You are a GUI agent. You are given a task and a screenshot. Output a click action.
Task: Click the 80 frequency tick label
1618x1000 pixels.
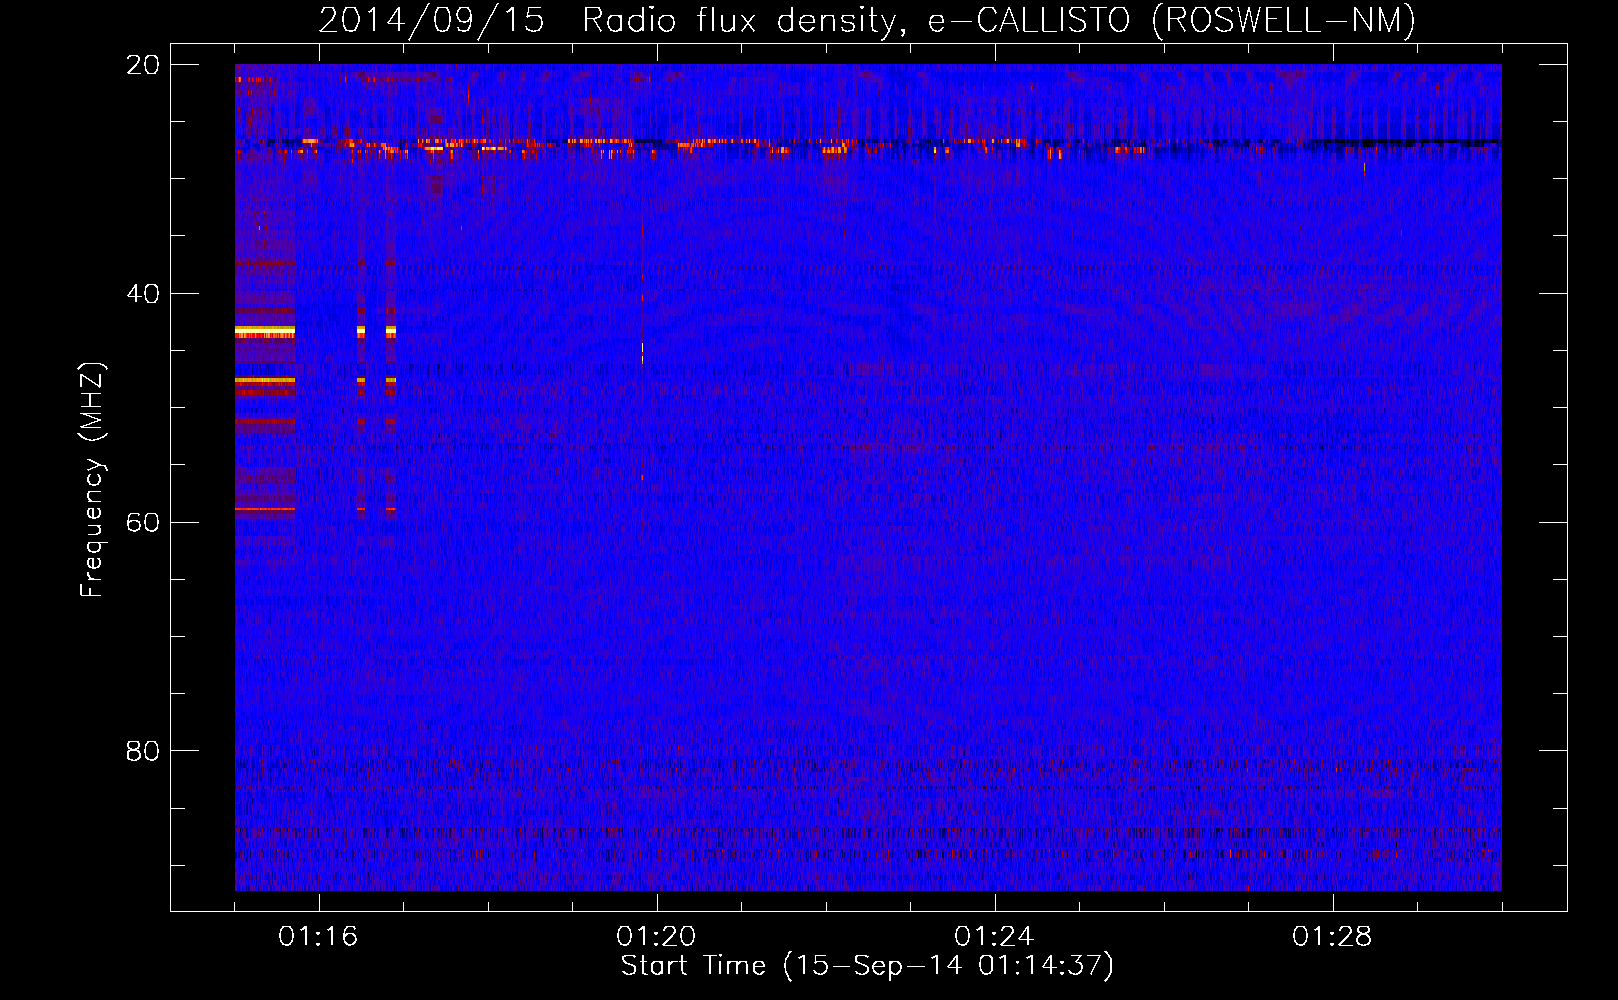click(143, 751)
